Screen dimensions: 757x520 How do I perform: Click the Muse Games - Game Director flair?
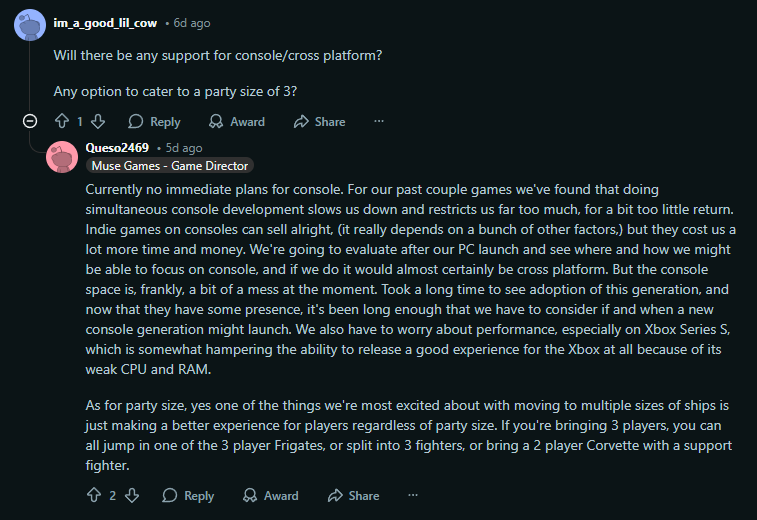pyautogui.click(x=169, y=166)
